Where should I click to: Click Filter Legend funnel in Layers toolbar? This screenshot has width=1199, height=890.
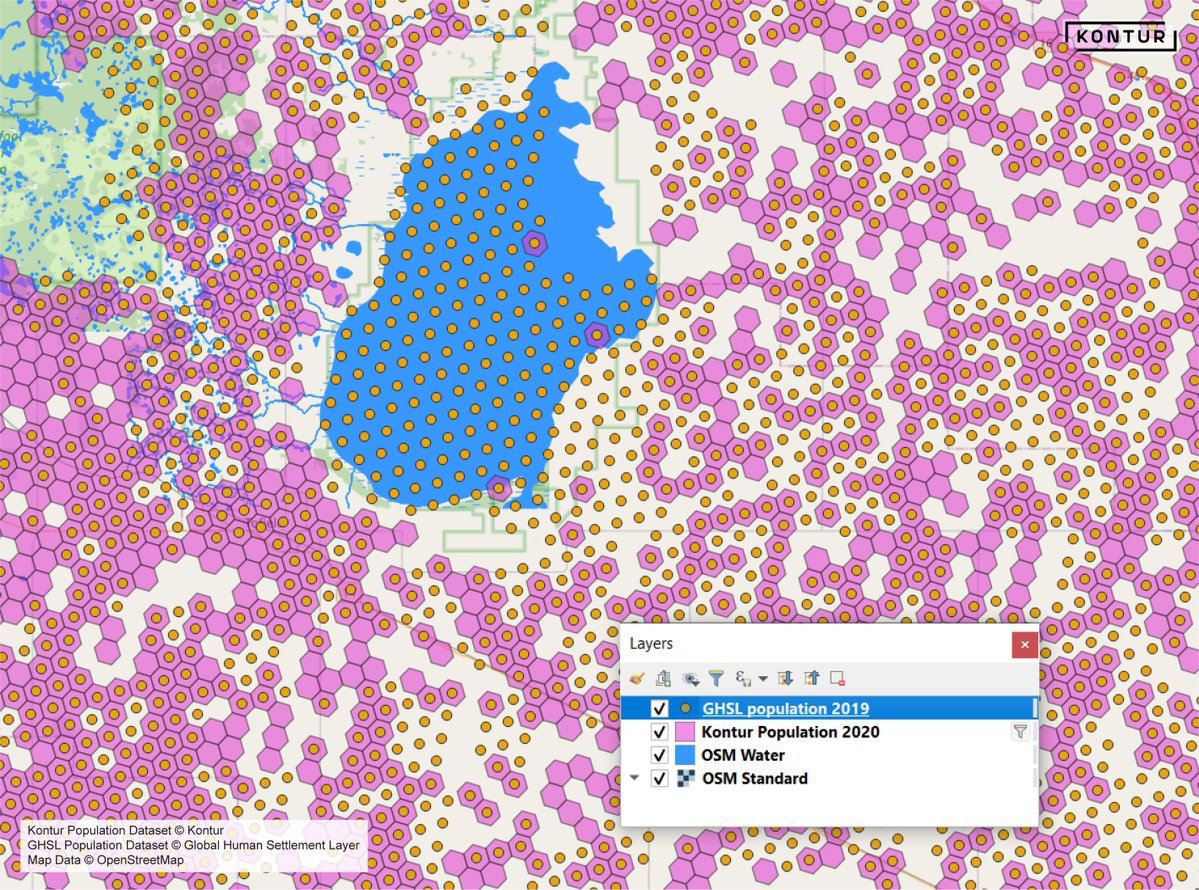click(x=716, y=678)
